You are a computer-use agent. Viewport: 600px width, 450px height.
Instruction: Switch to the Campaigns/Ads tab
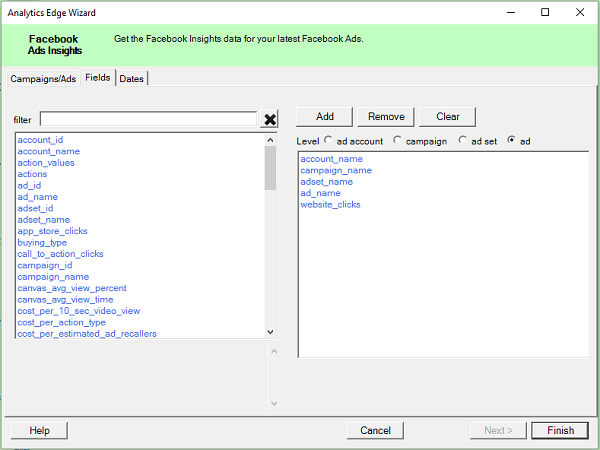tap(43, 78)
